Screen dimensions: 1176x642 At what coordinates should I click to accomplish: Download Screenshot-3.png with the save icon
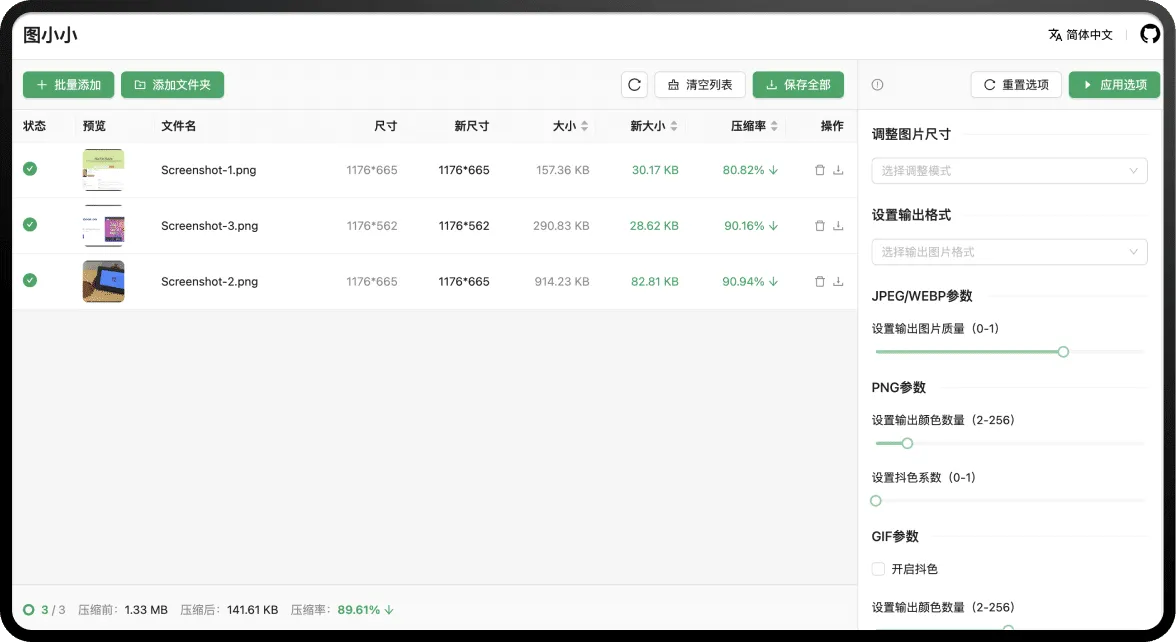838,226
